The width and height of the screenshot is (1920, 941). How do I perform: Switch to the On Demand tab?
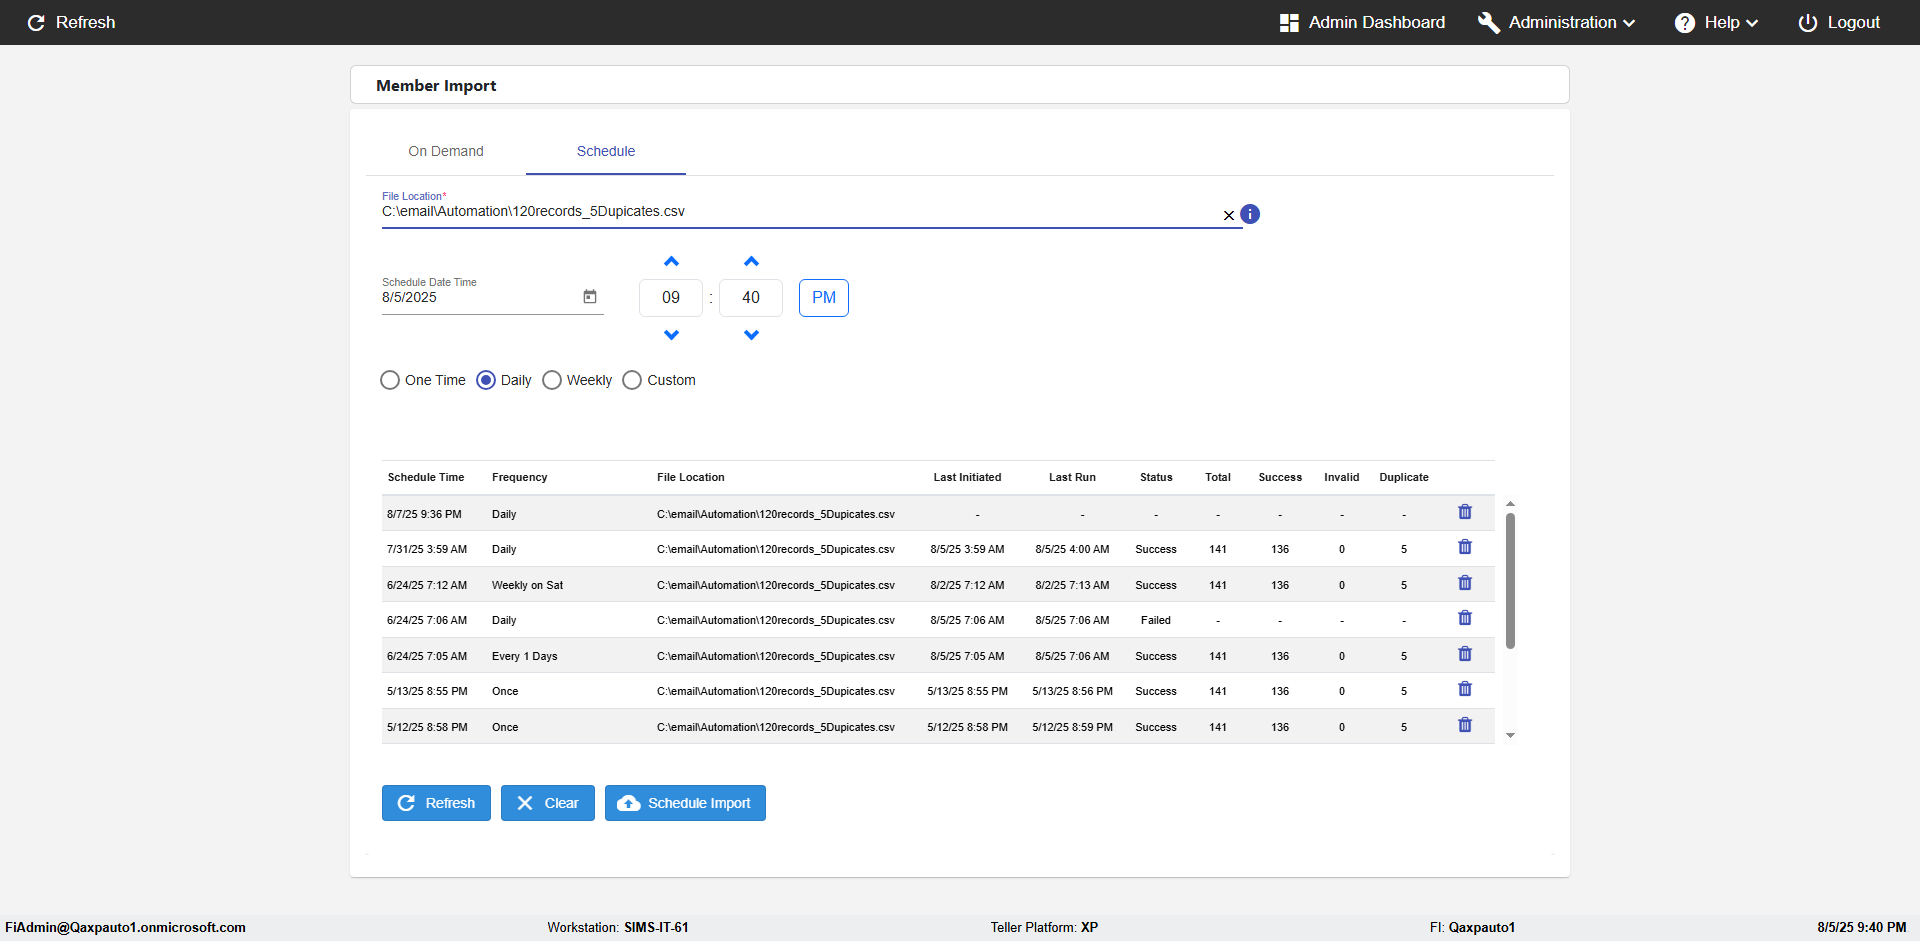pos(446,151)
